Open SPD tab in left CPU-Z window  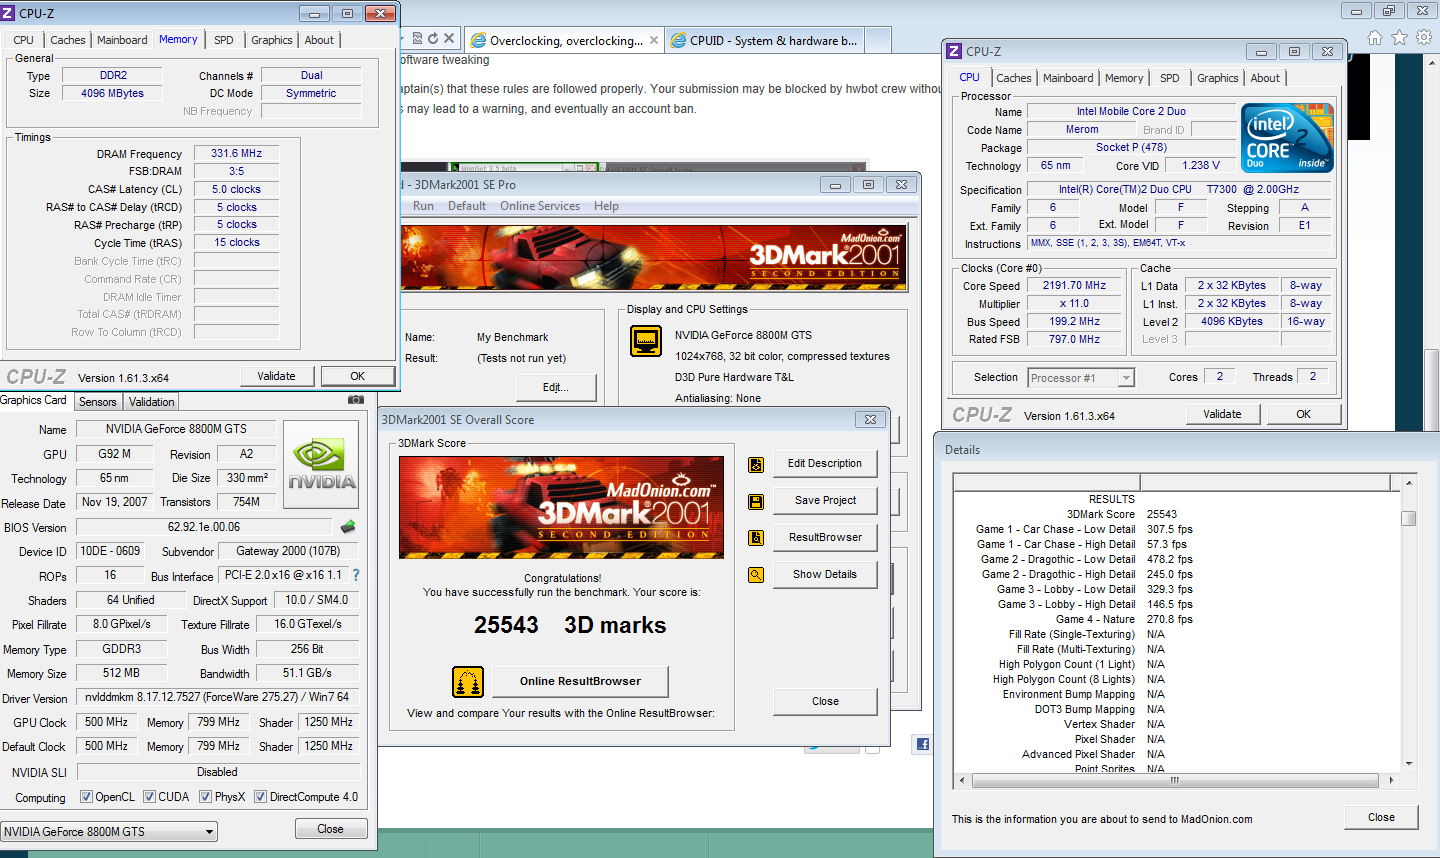pos(224,40)
